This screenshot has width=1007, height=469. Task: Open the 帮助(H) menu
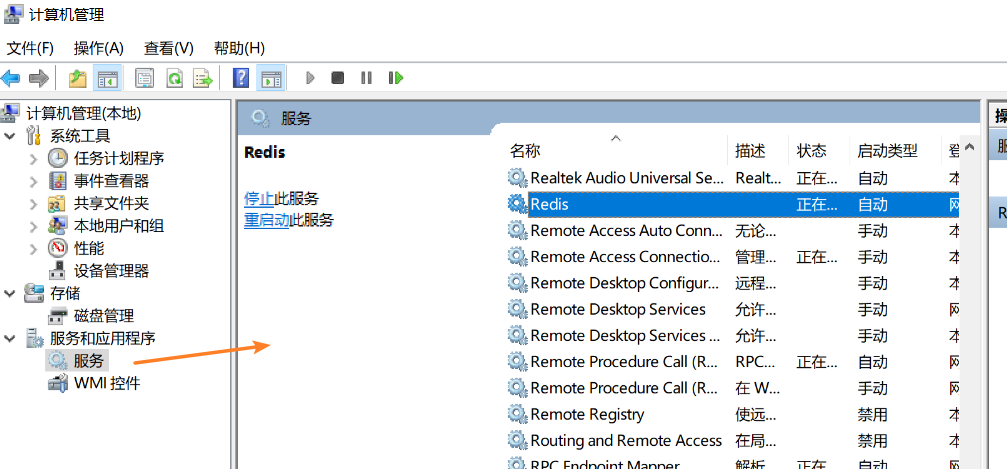coord(239,48)
